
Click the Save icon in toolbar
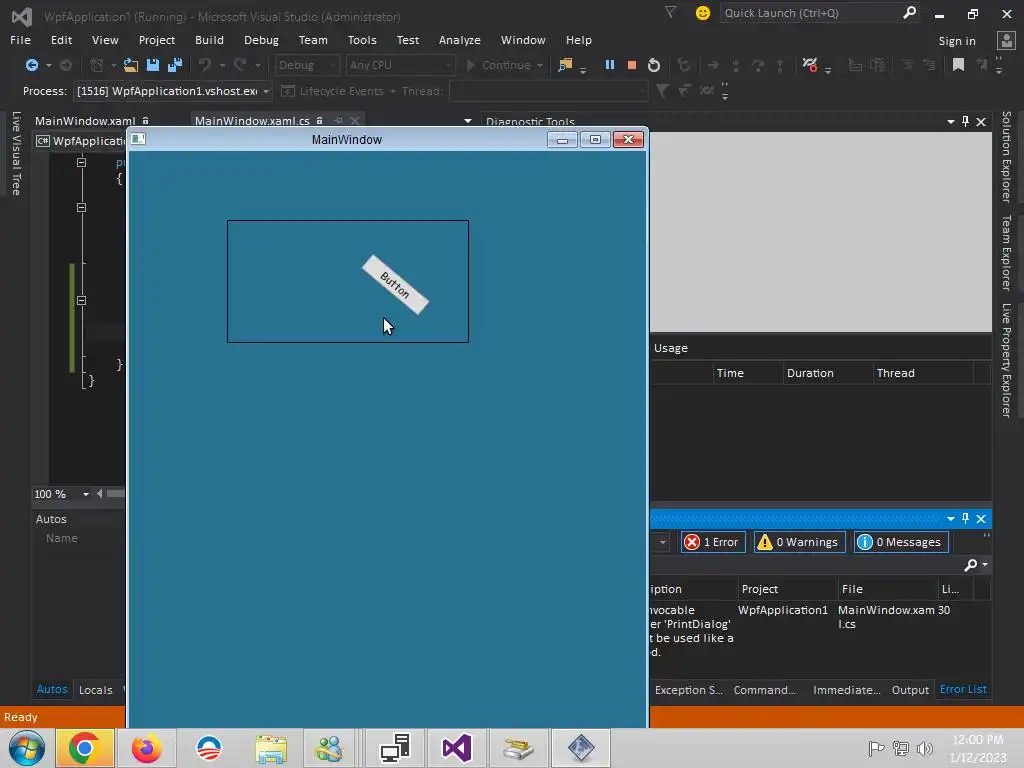153,65
